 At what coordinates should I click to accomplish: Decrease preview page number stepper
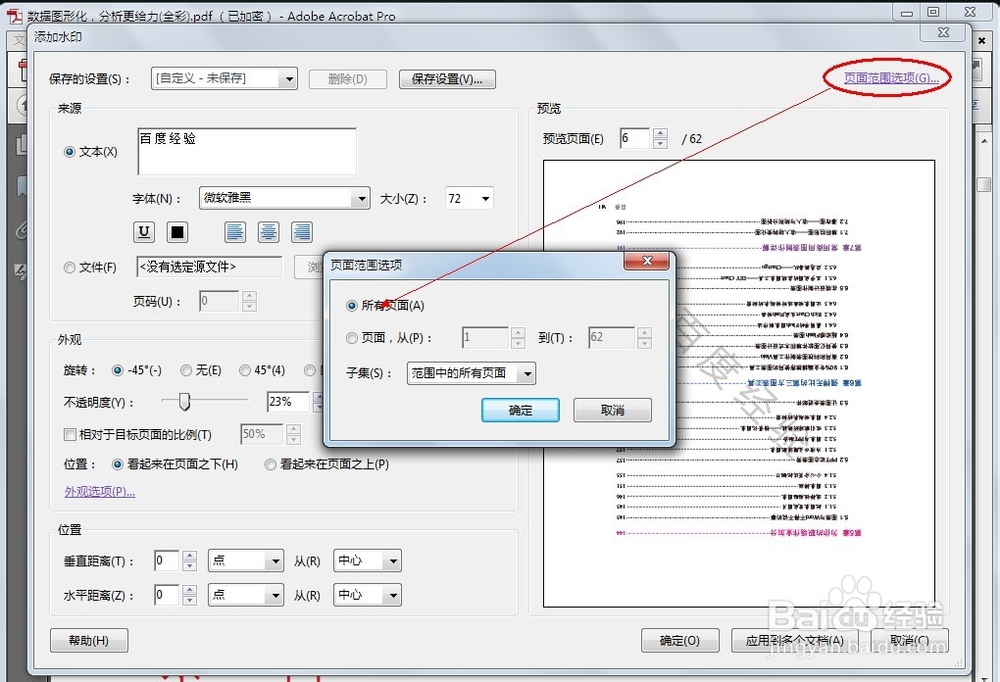(661, 144)
